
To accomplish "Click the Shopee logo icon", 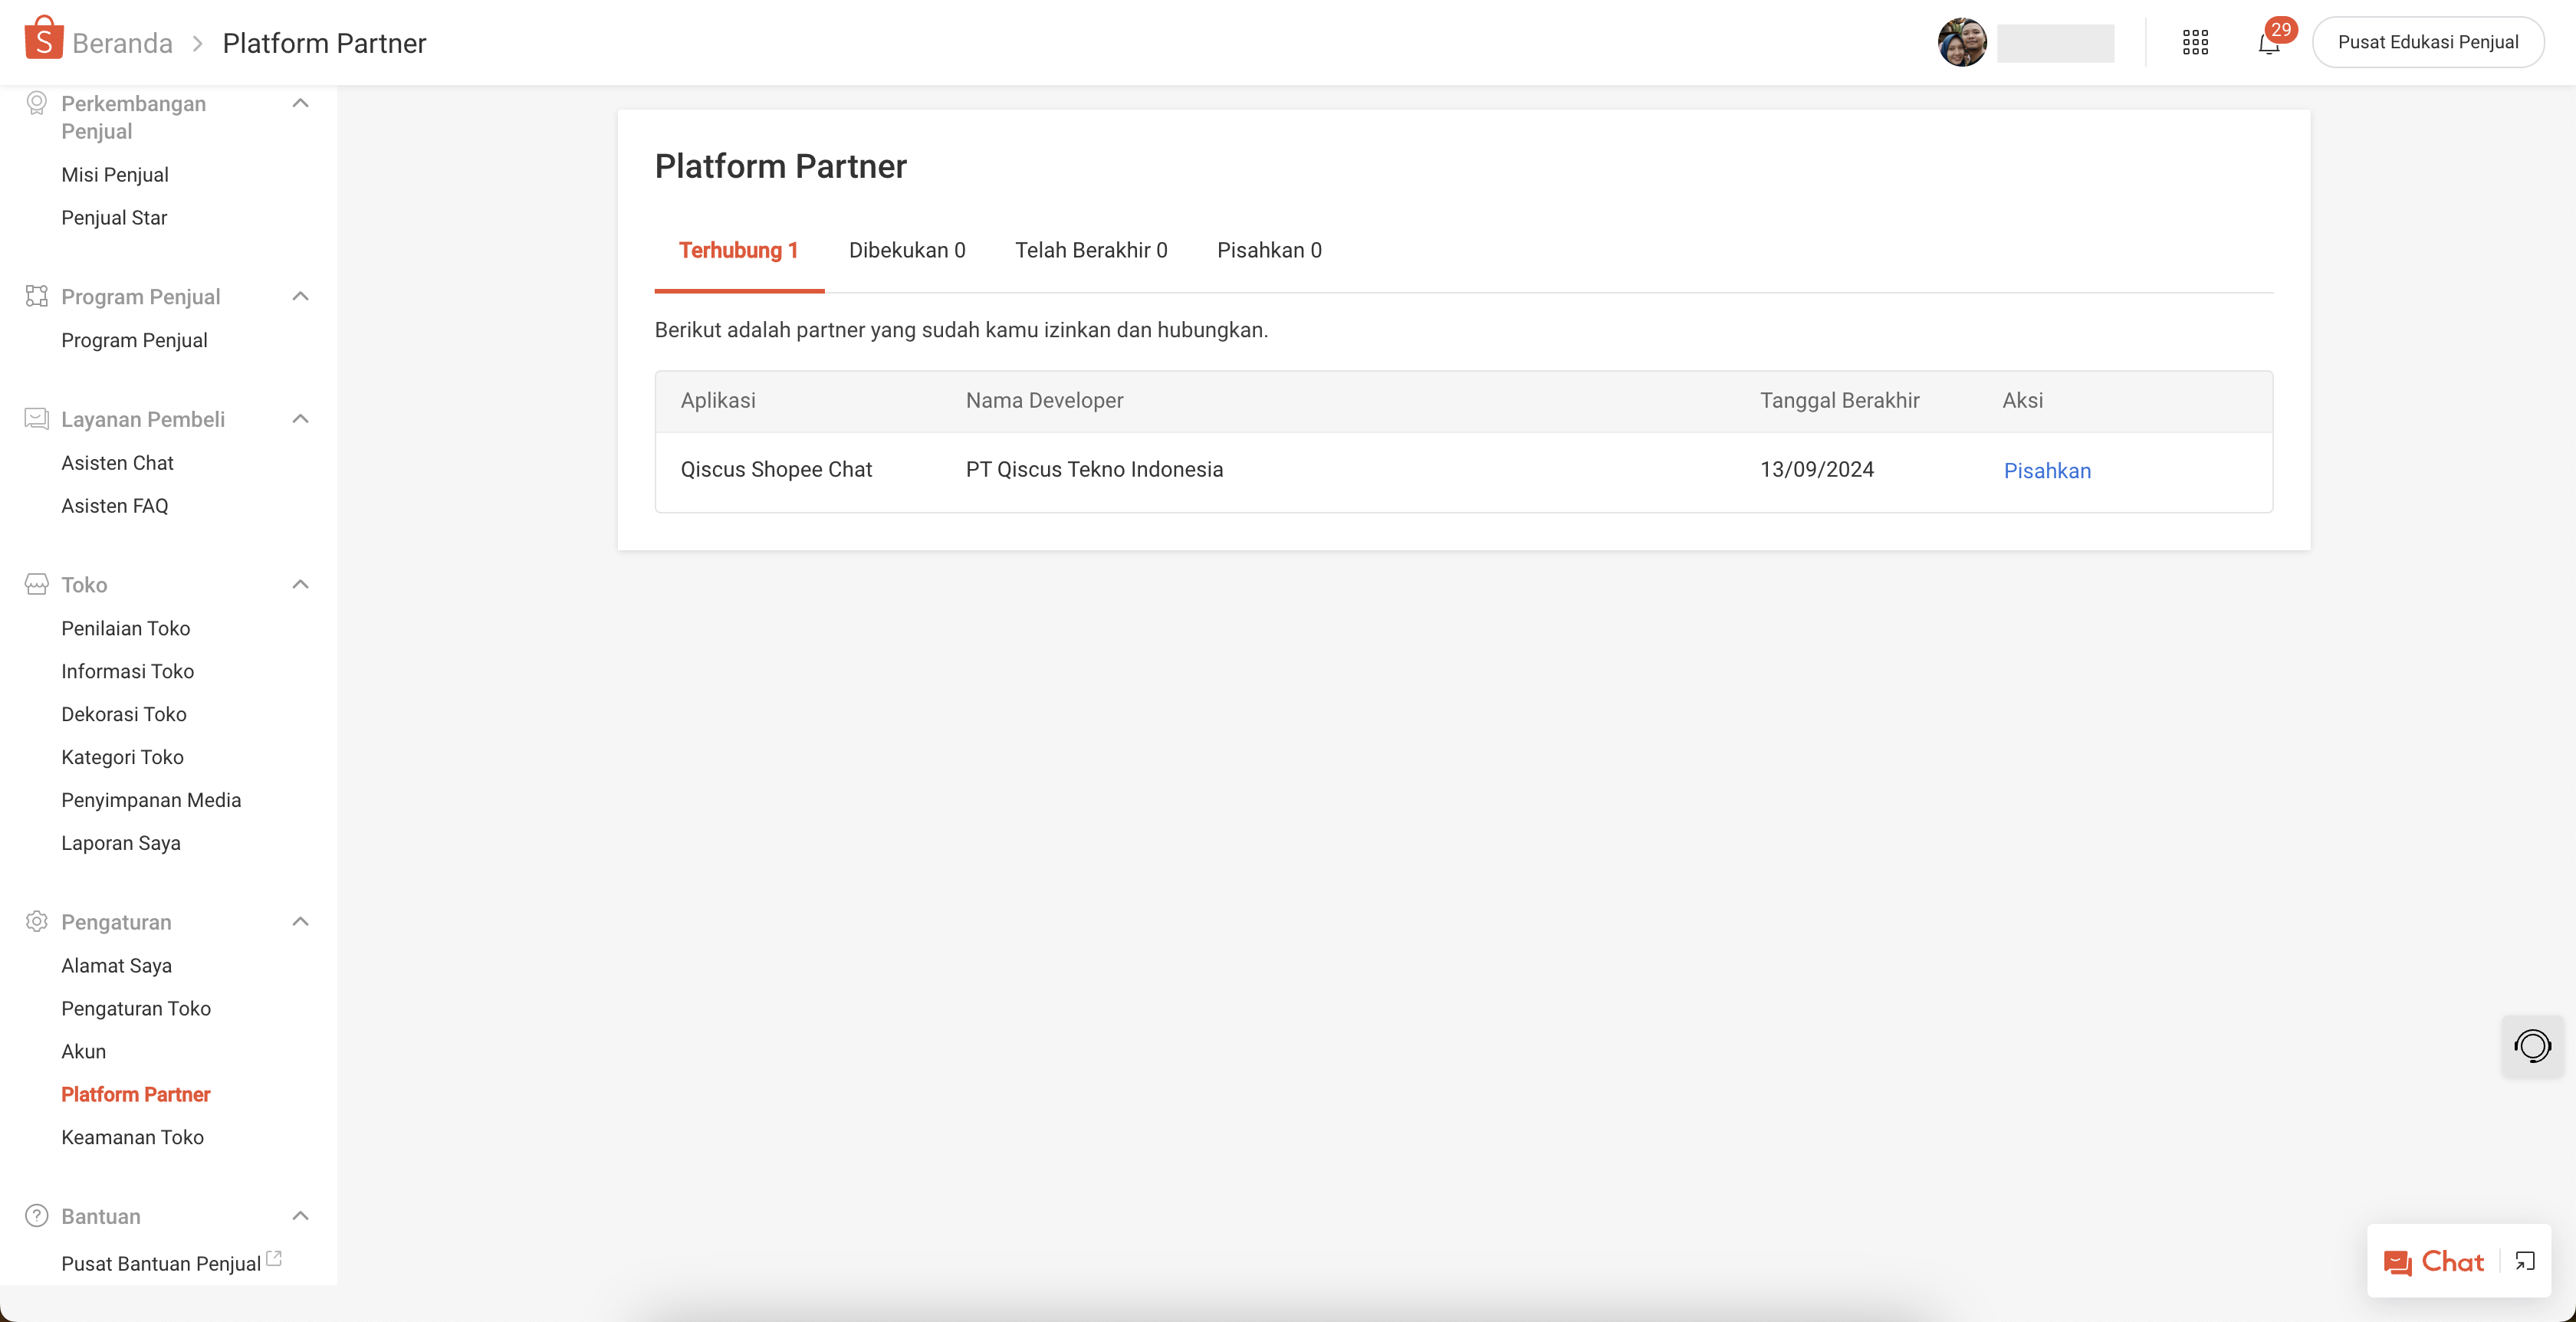I will tap(44, 39).
